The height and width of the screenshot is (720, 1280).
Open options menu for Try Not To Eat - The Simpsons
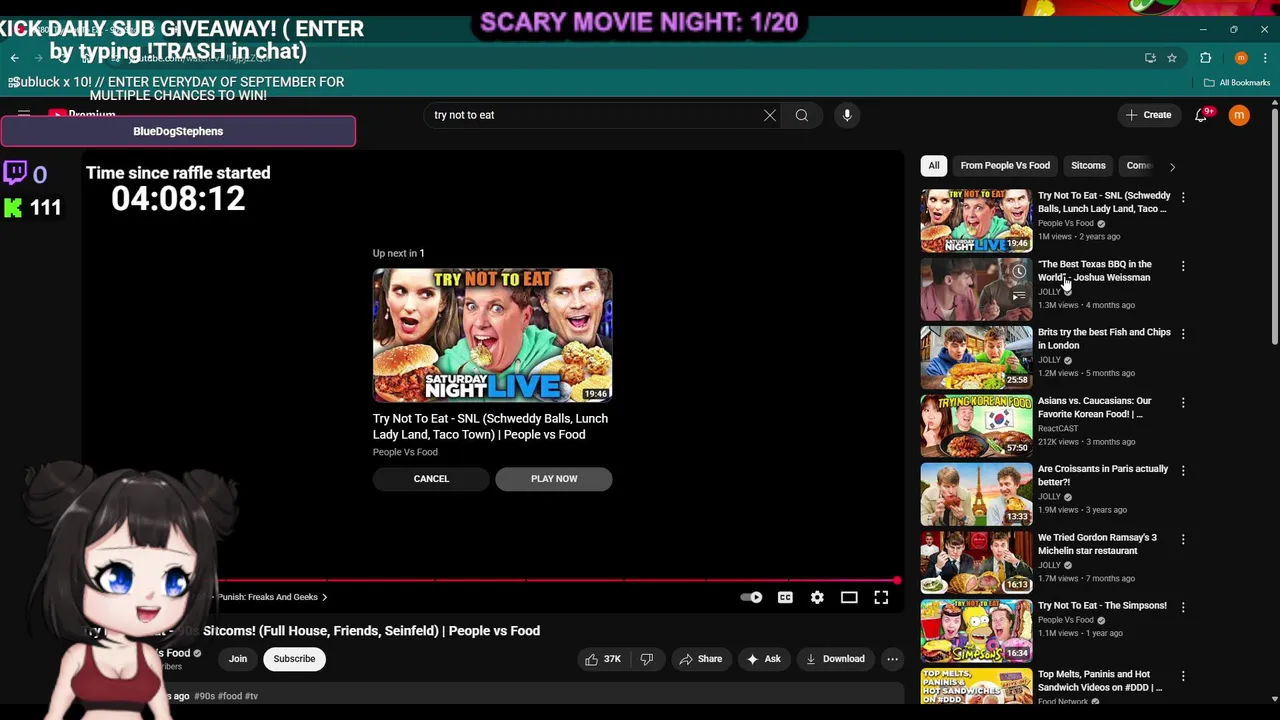coord(1183,607)
